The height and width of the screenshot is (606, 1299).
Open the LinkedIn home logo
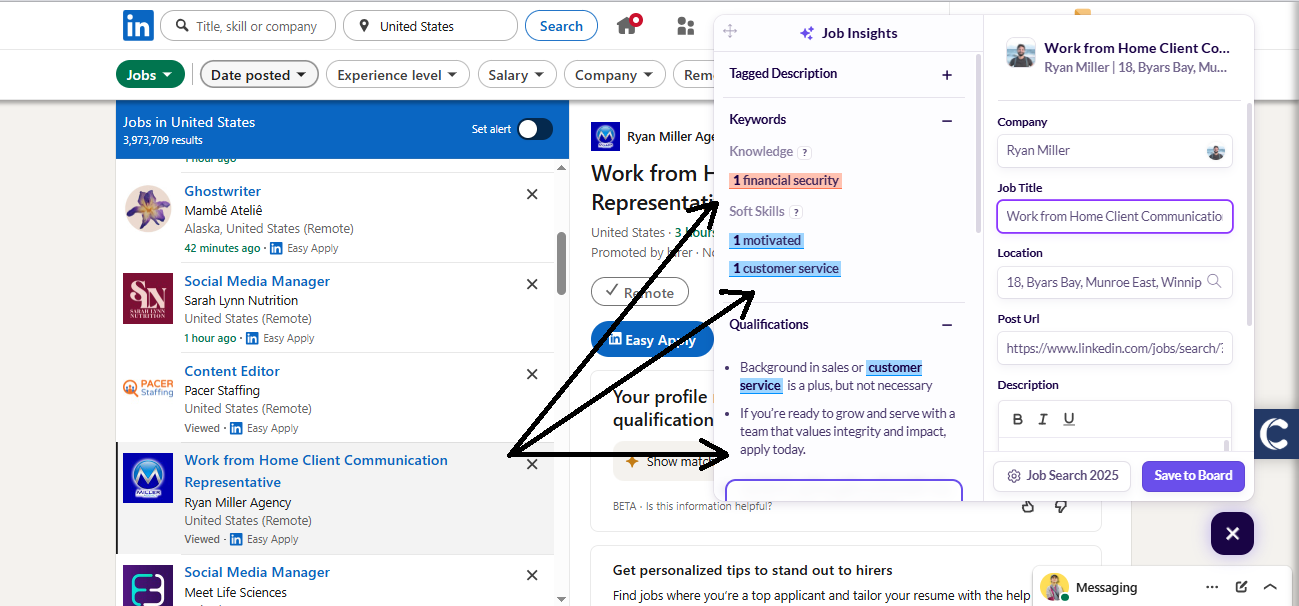[138, 26]
